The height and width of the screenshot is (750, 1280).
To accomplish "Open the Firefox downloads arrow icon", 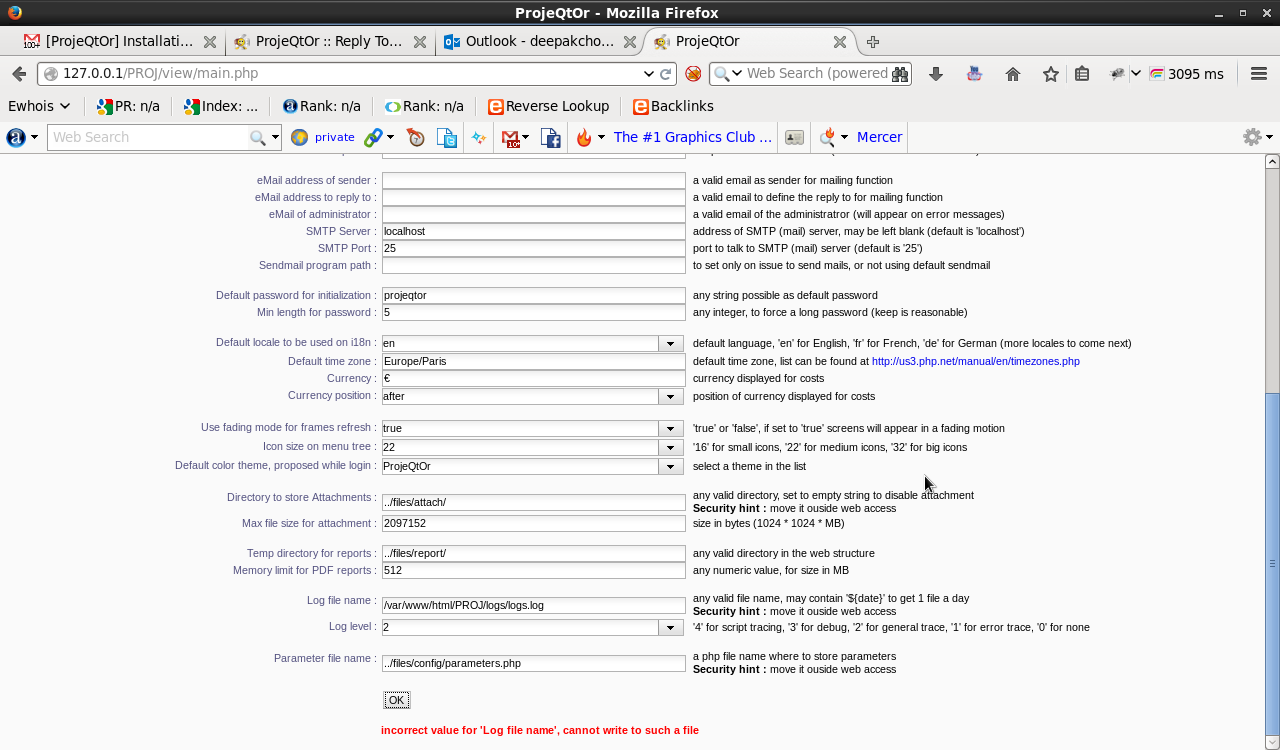I will (x=936, y=73).
